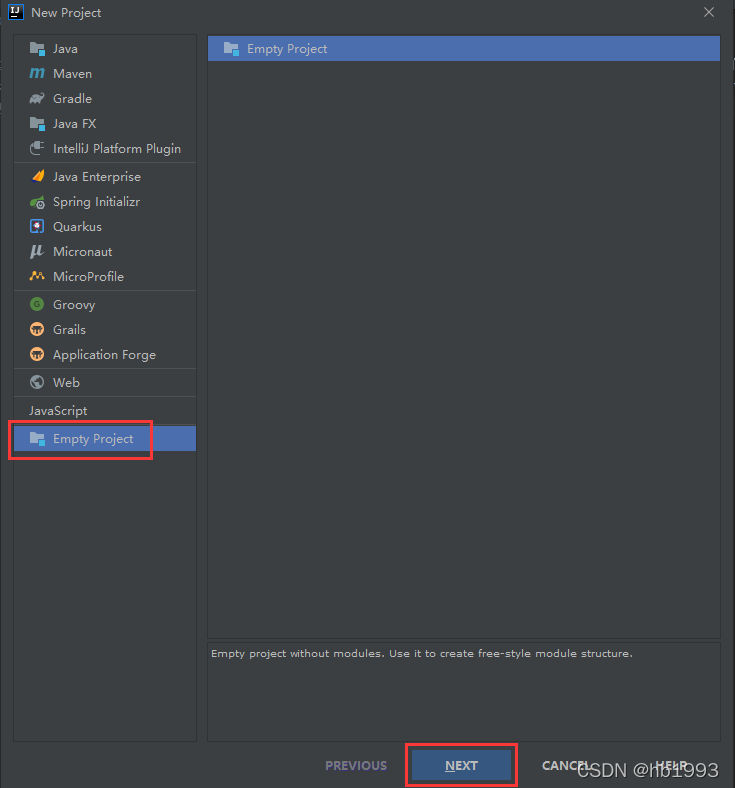Select Quarkus label in list
This screenshot has height=788, width=735.
pyautogui.click(x=77, y=227)
